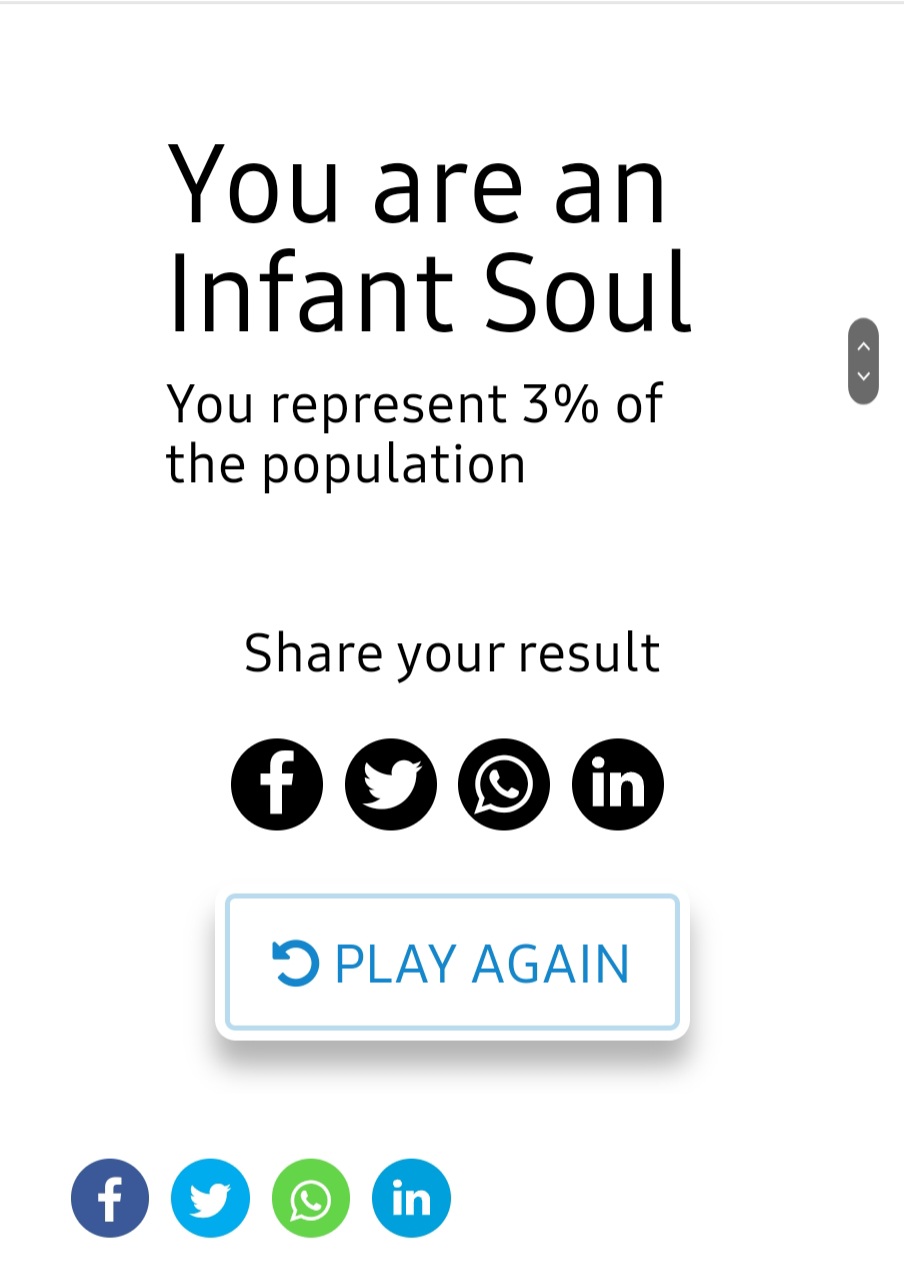
Task: Click the word "represent" in the subtitle
Action: pos(389,406)
